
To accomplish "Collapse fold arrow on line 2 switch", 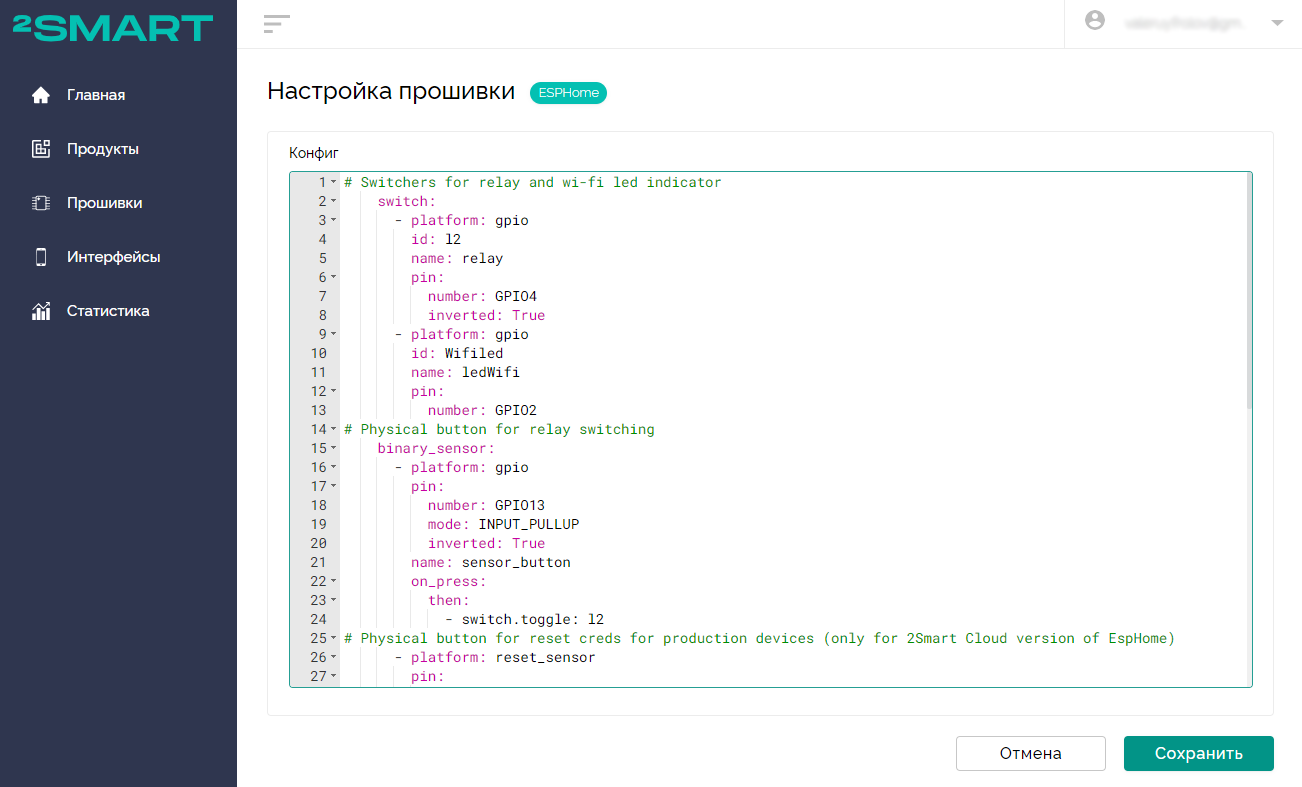I will [334, 202].
